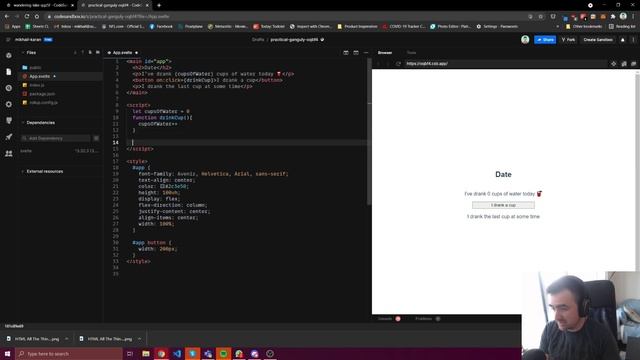The image size is (640, 360).
Task: Click the blue Share button
Action: pyautogui.click(x=545, y=40)
